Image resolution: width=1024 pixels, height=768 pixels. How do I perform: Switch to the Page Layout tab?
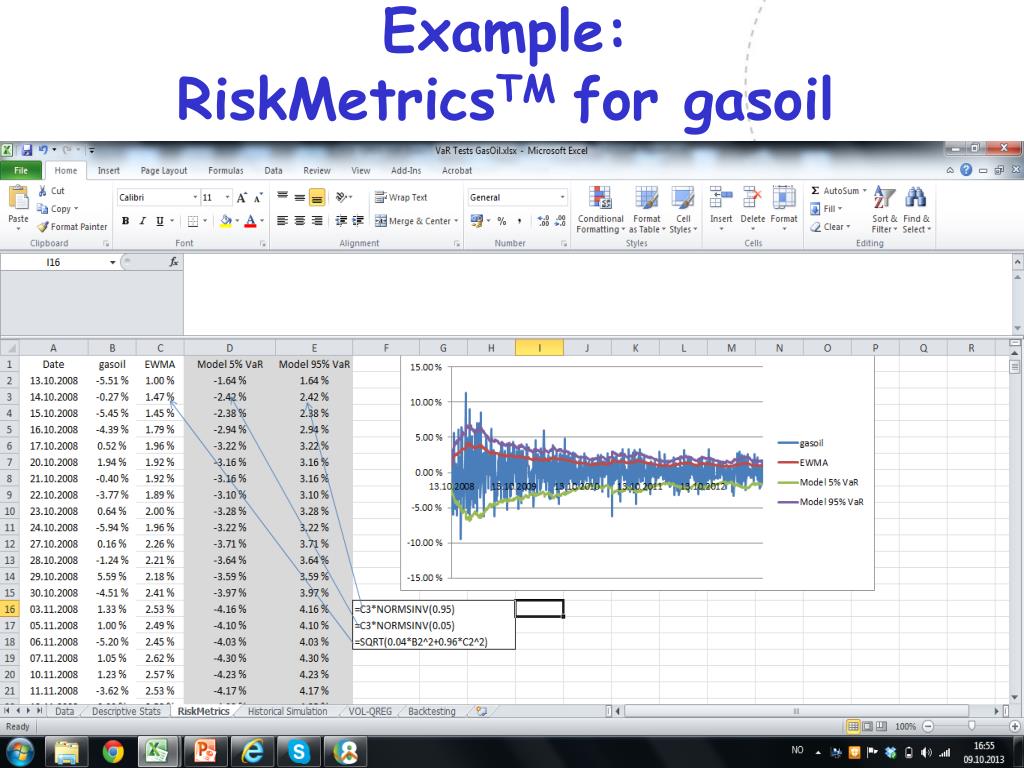click(x=164, y=170)
